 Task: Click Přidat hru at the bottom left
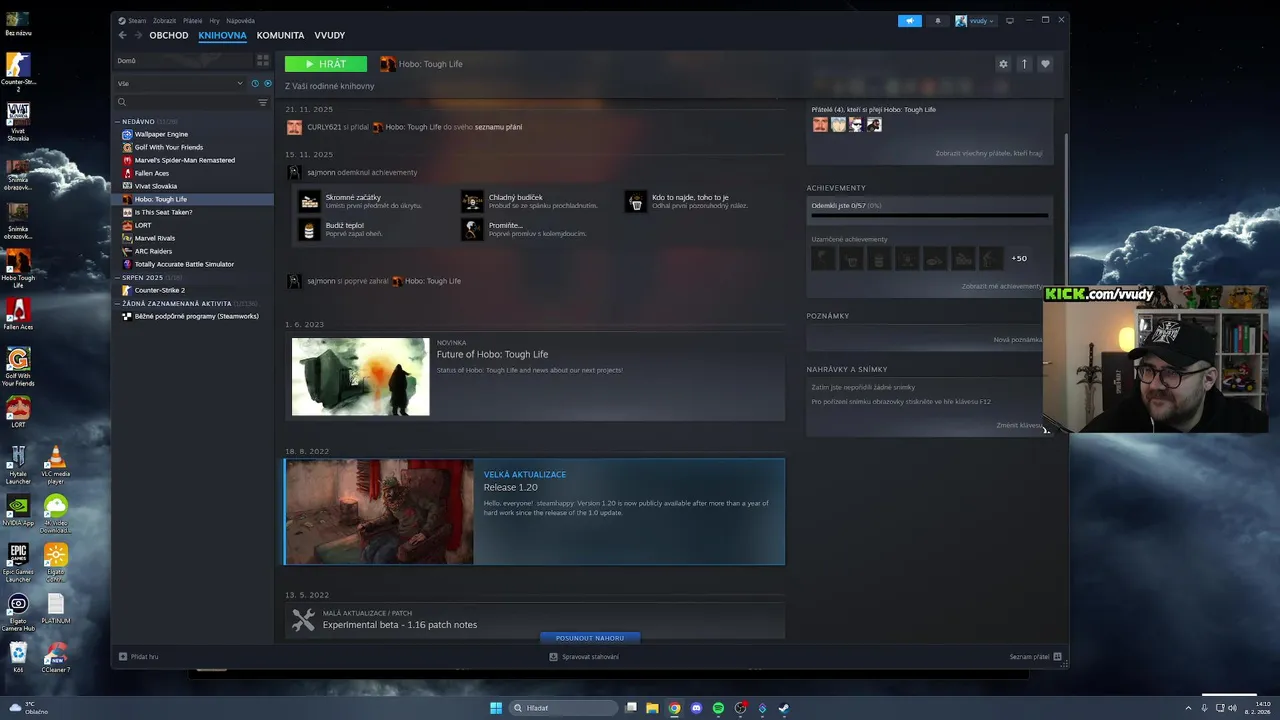pyautogui.click(x=139, y=657)
